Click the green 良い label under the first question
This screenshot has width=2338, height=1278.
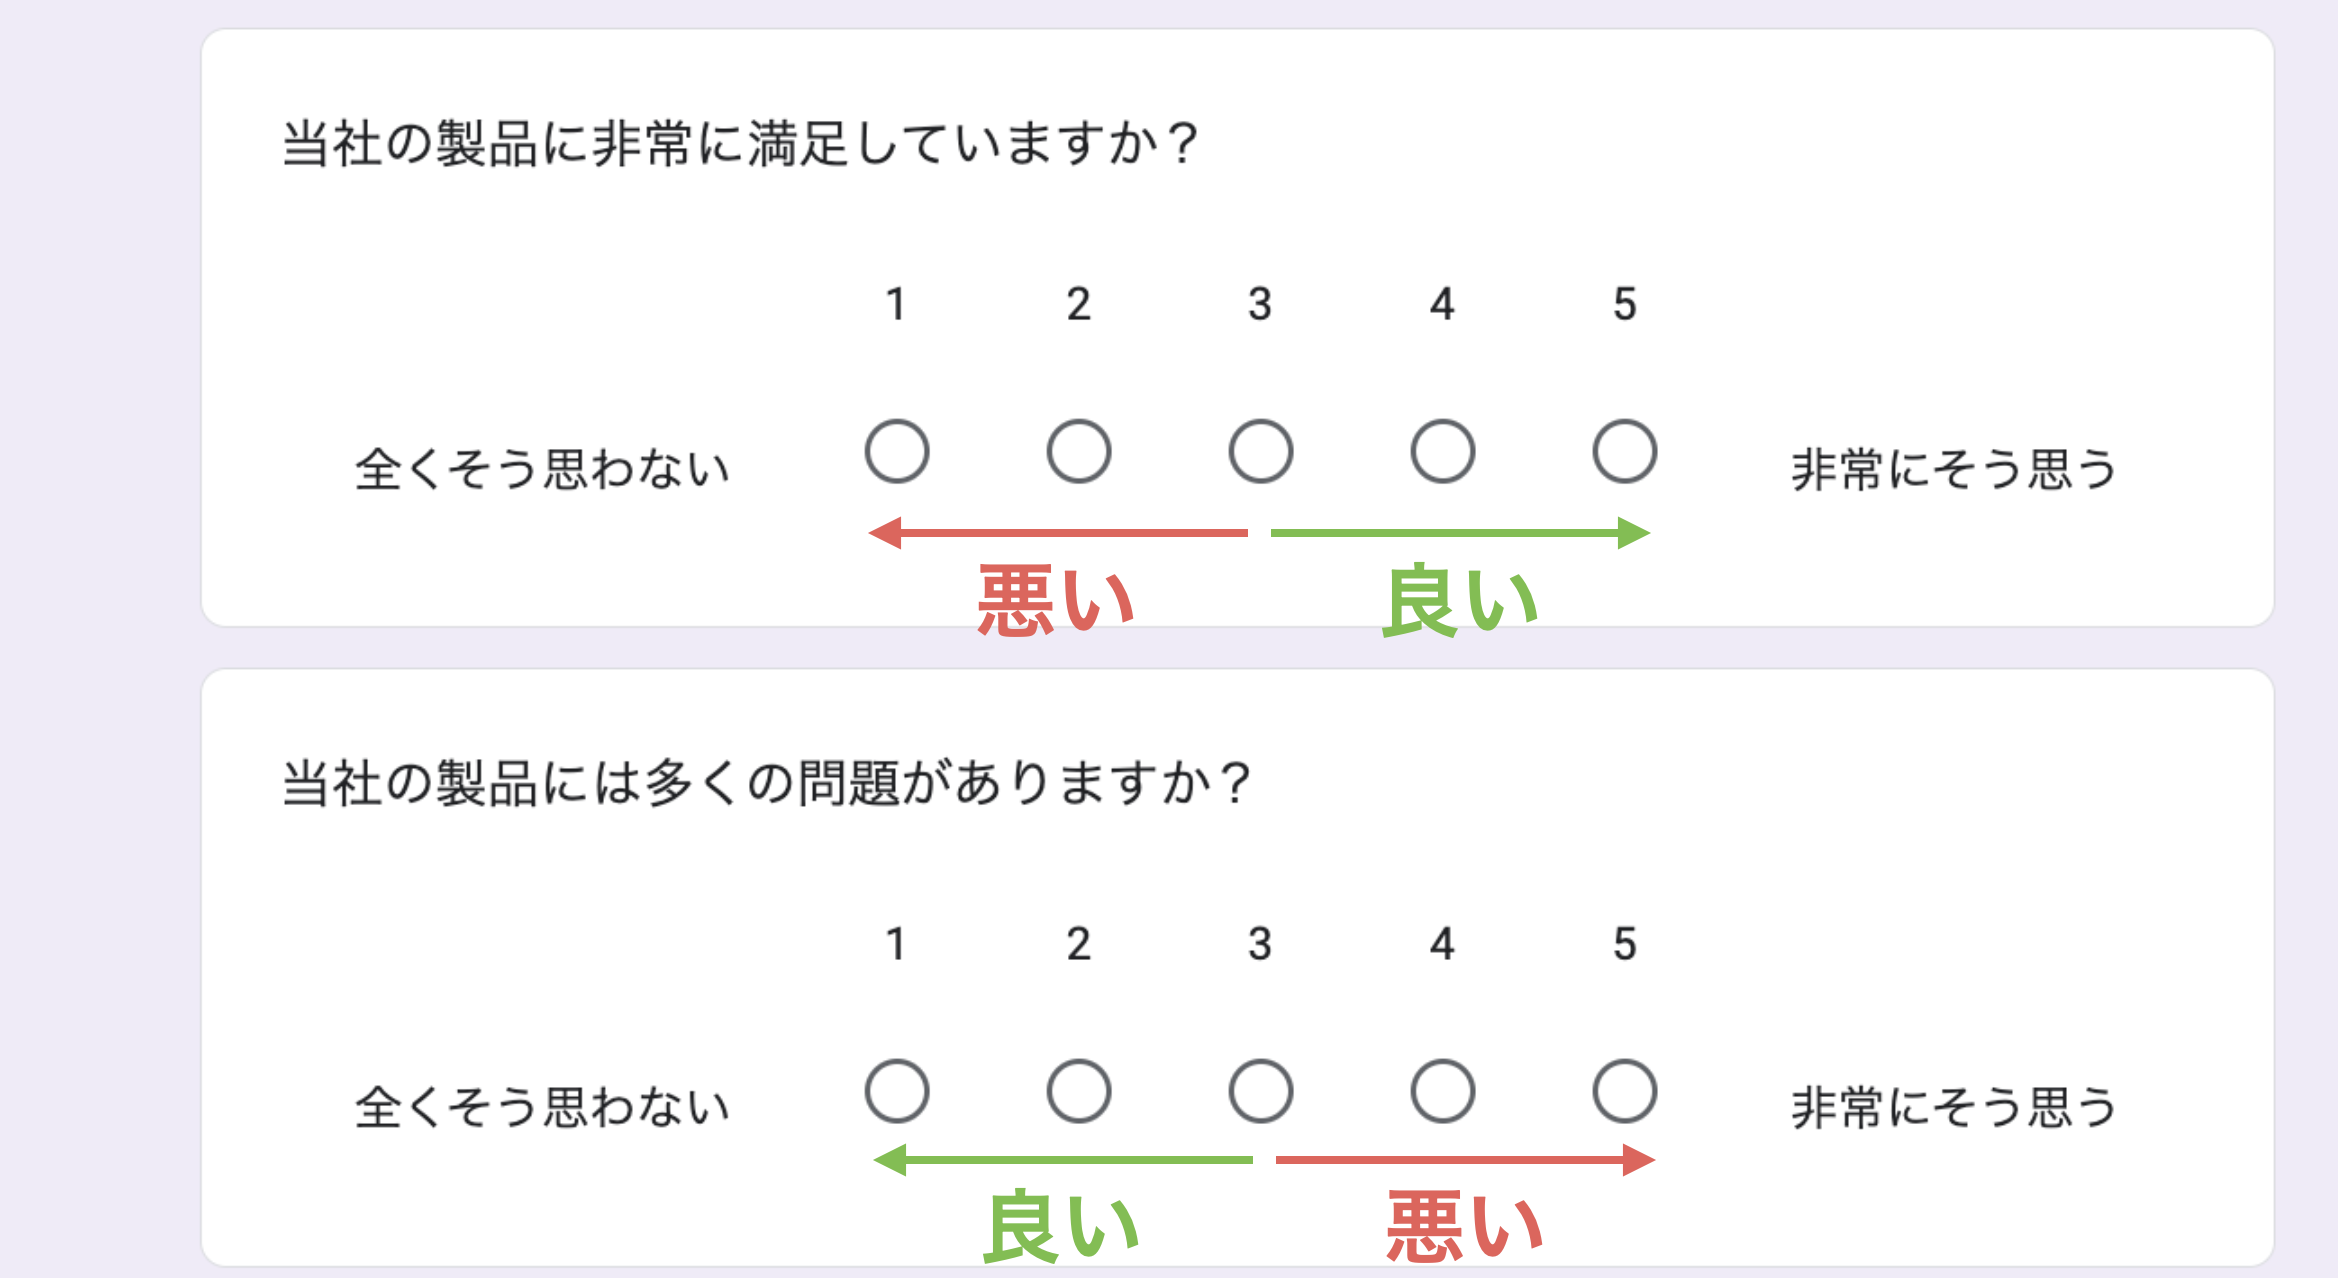pyautogui.click(x=1460, y=600)
